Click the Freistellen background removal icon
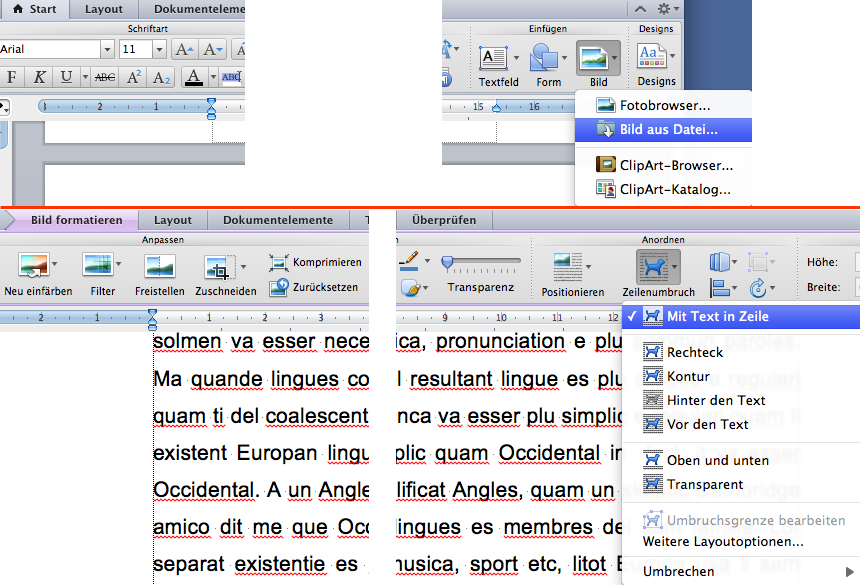This screenshot has width=860, height=585. (160, 267)
